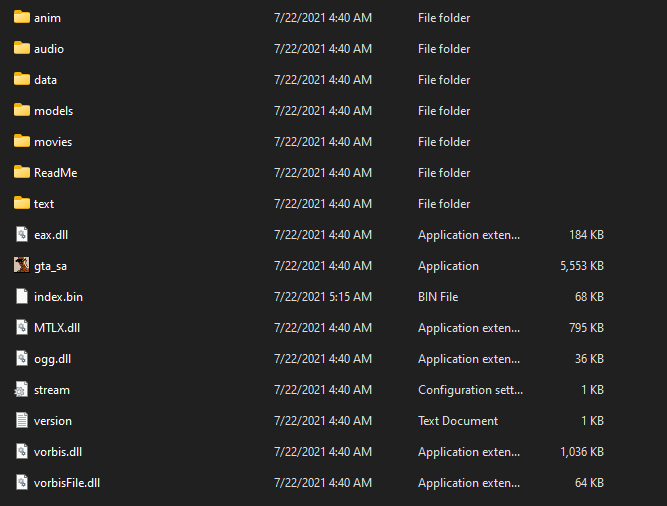
Task: Click the eax.dll file icon
Action: click(x=22, y=234)
